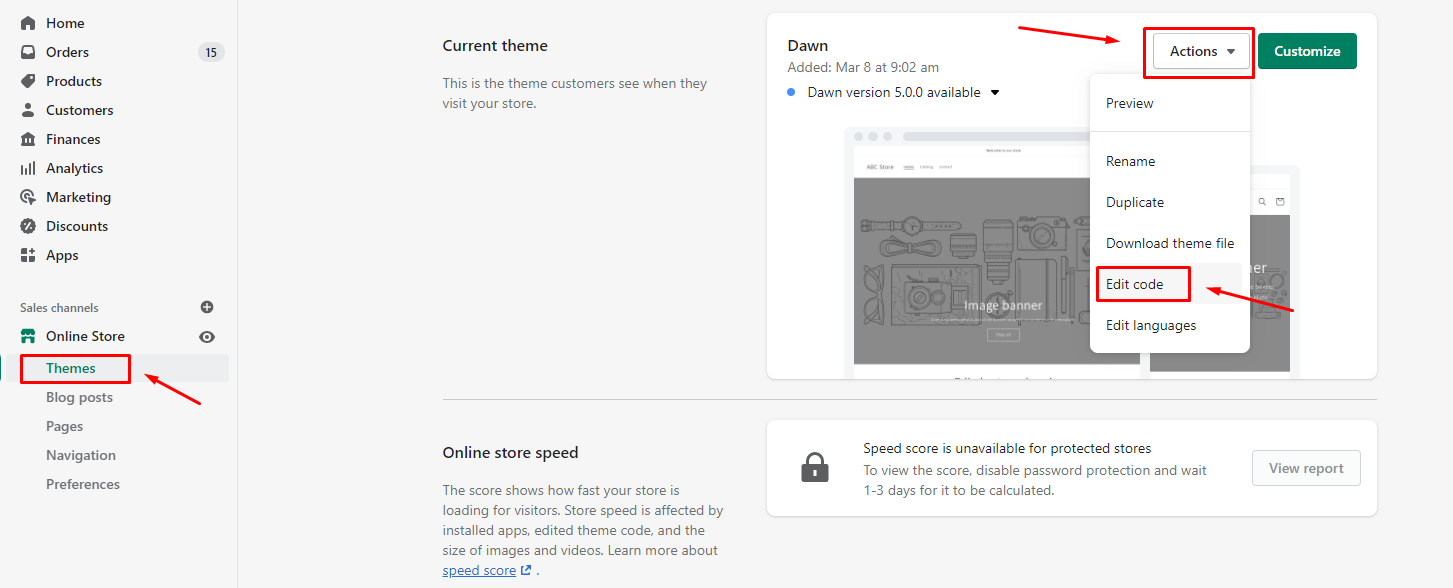Click the external link icon beside speed score
Screen dimensions: 1453x588
point(526,570)
